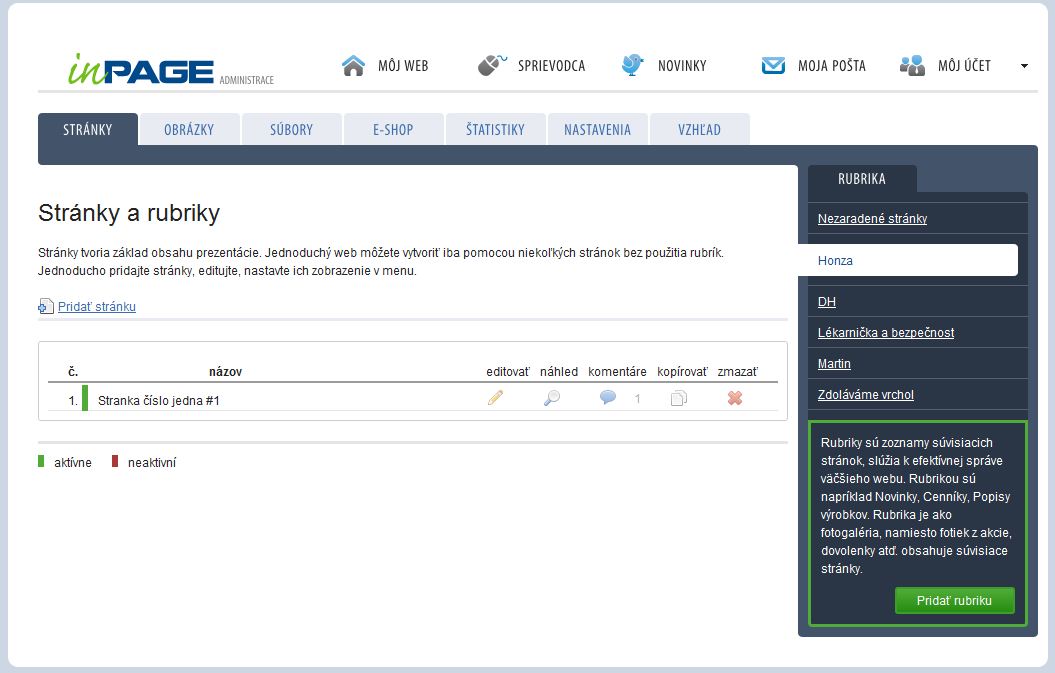Click the pencil edit icon for Stranka číslo jedna
The height and width of the screenshot is (673, 1055).
click(x=495, y=398)
